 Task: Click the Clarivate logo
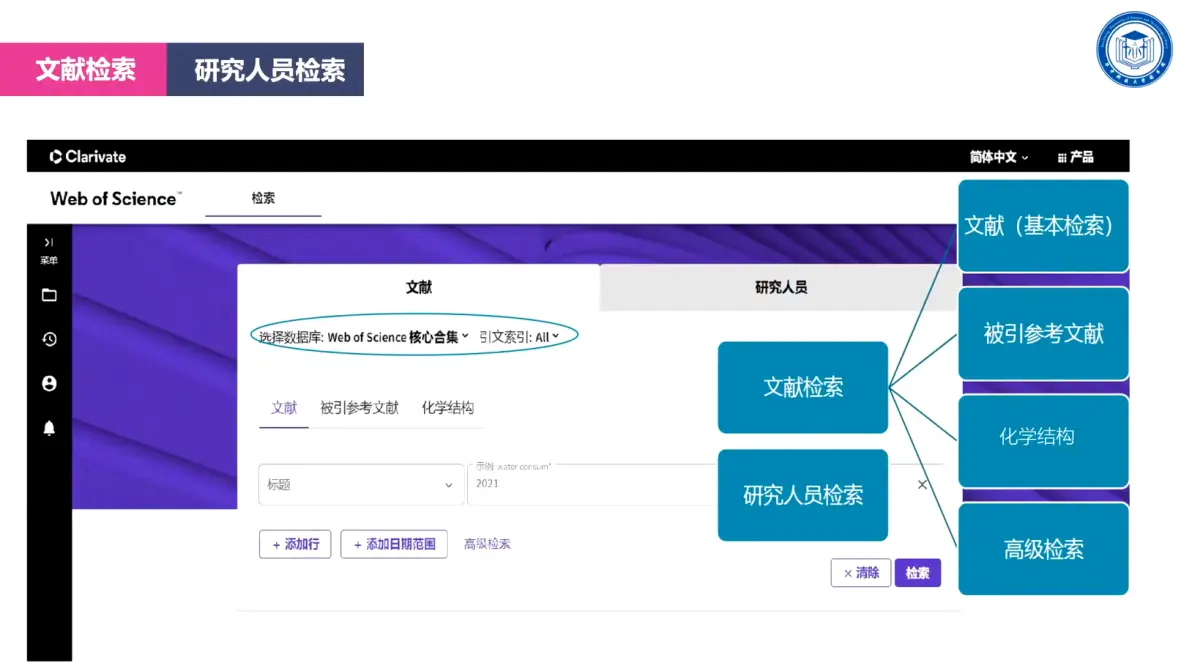88,156
